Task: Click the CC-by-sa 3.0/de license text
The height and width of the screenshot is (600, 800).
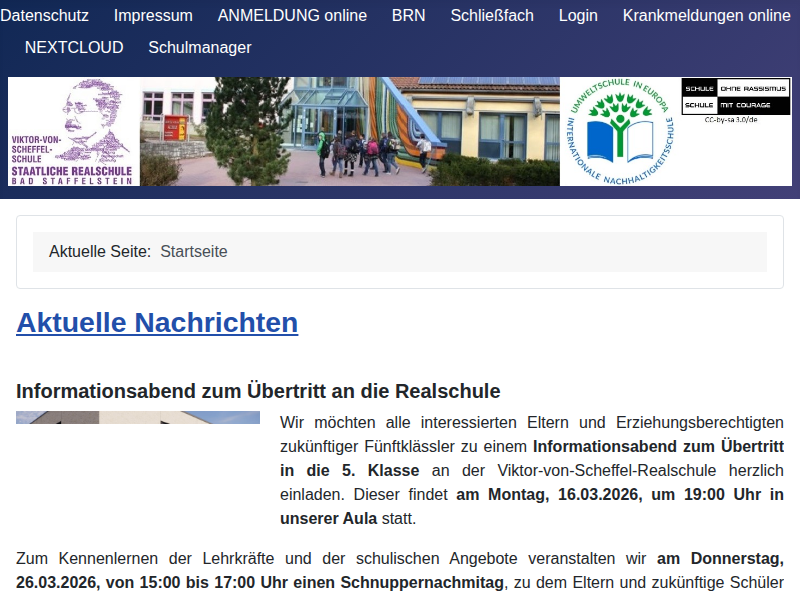Action: (x=731, y=119)
